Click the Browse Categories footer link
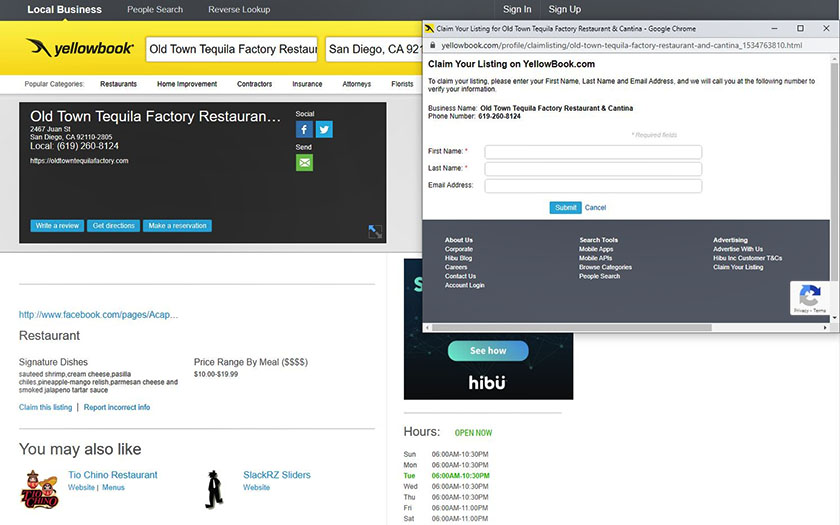 [x=605, y=267]
